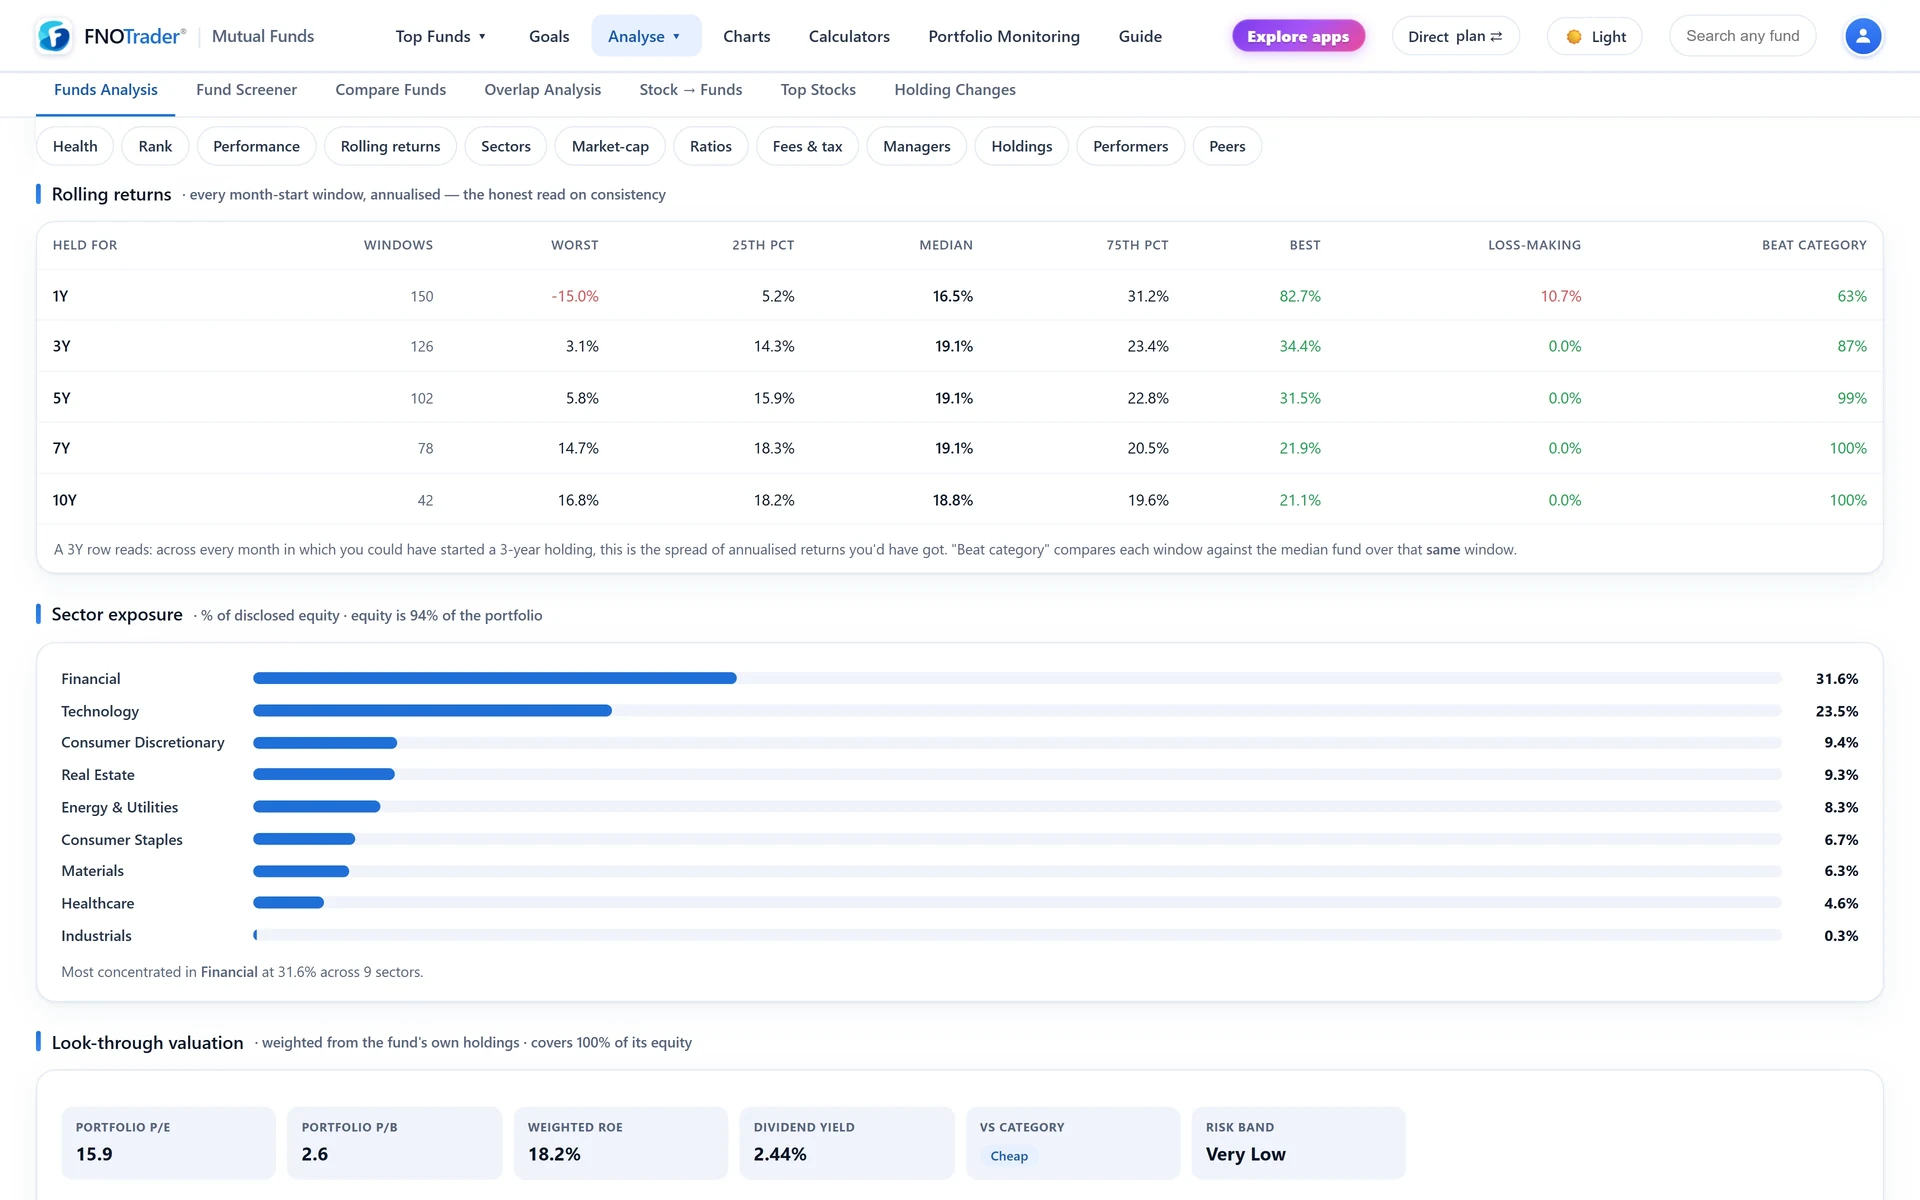Click the FNOTrader logo icon
The height and width of the screenshot is (1200, 1920).
click(54, 37)
